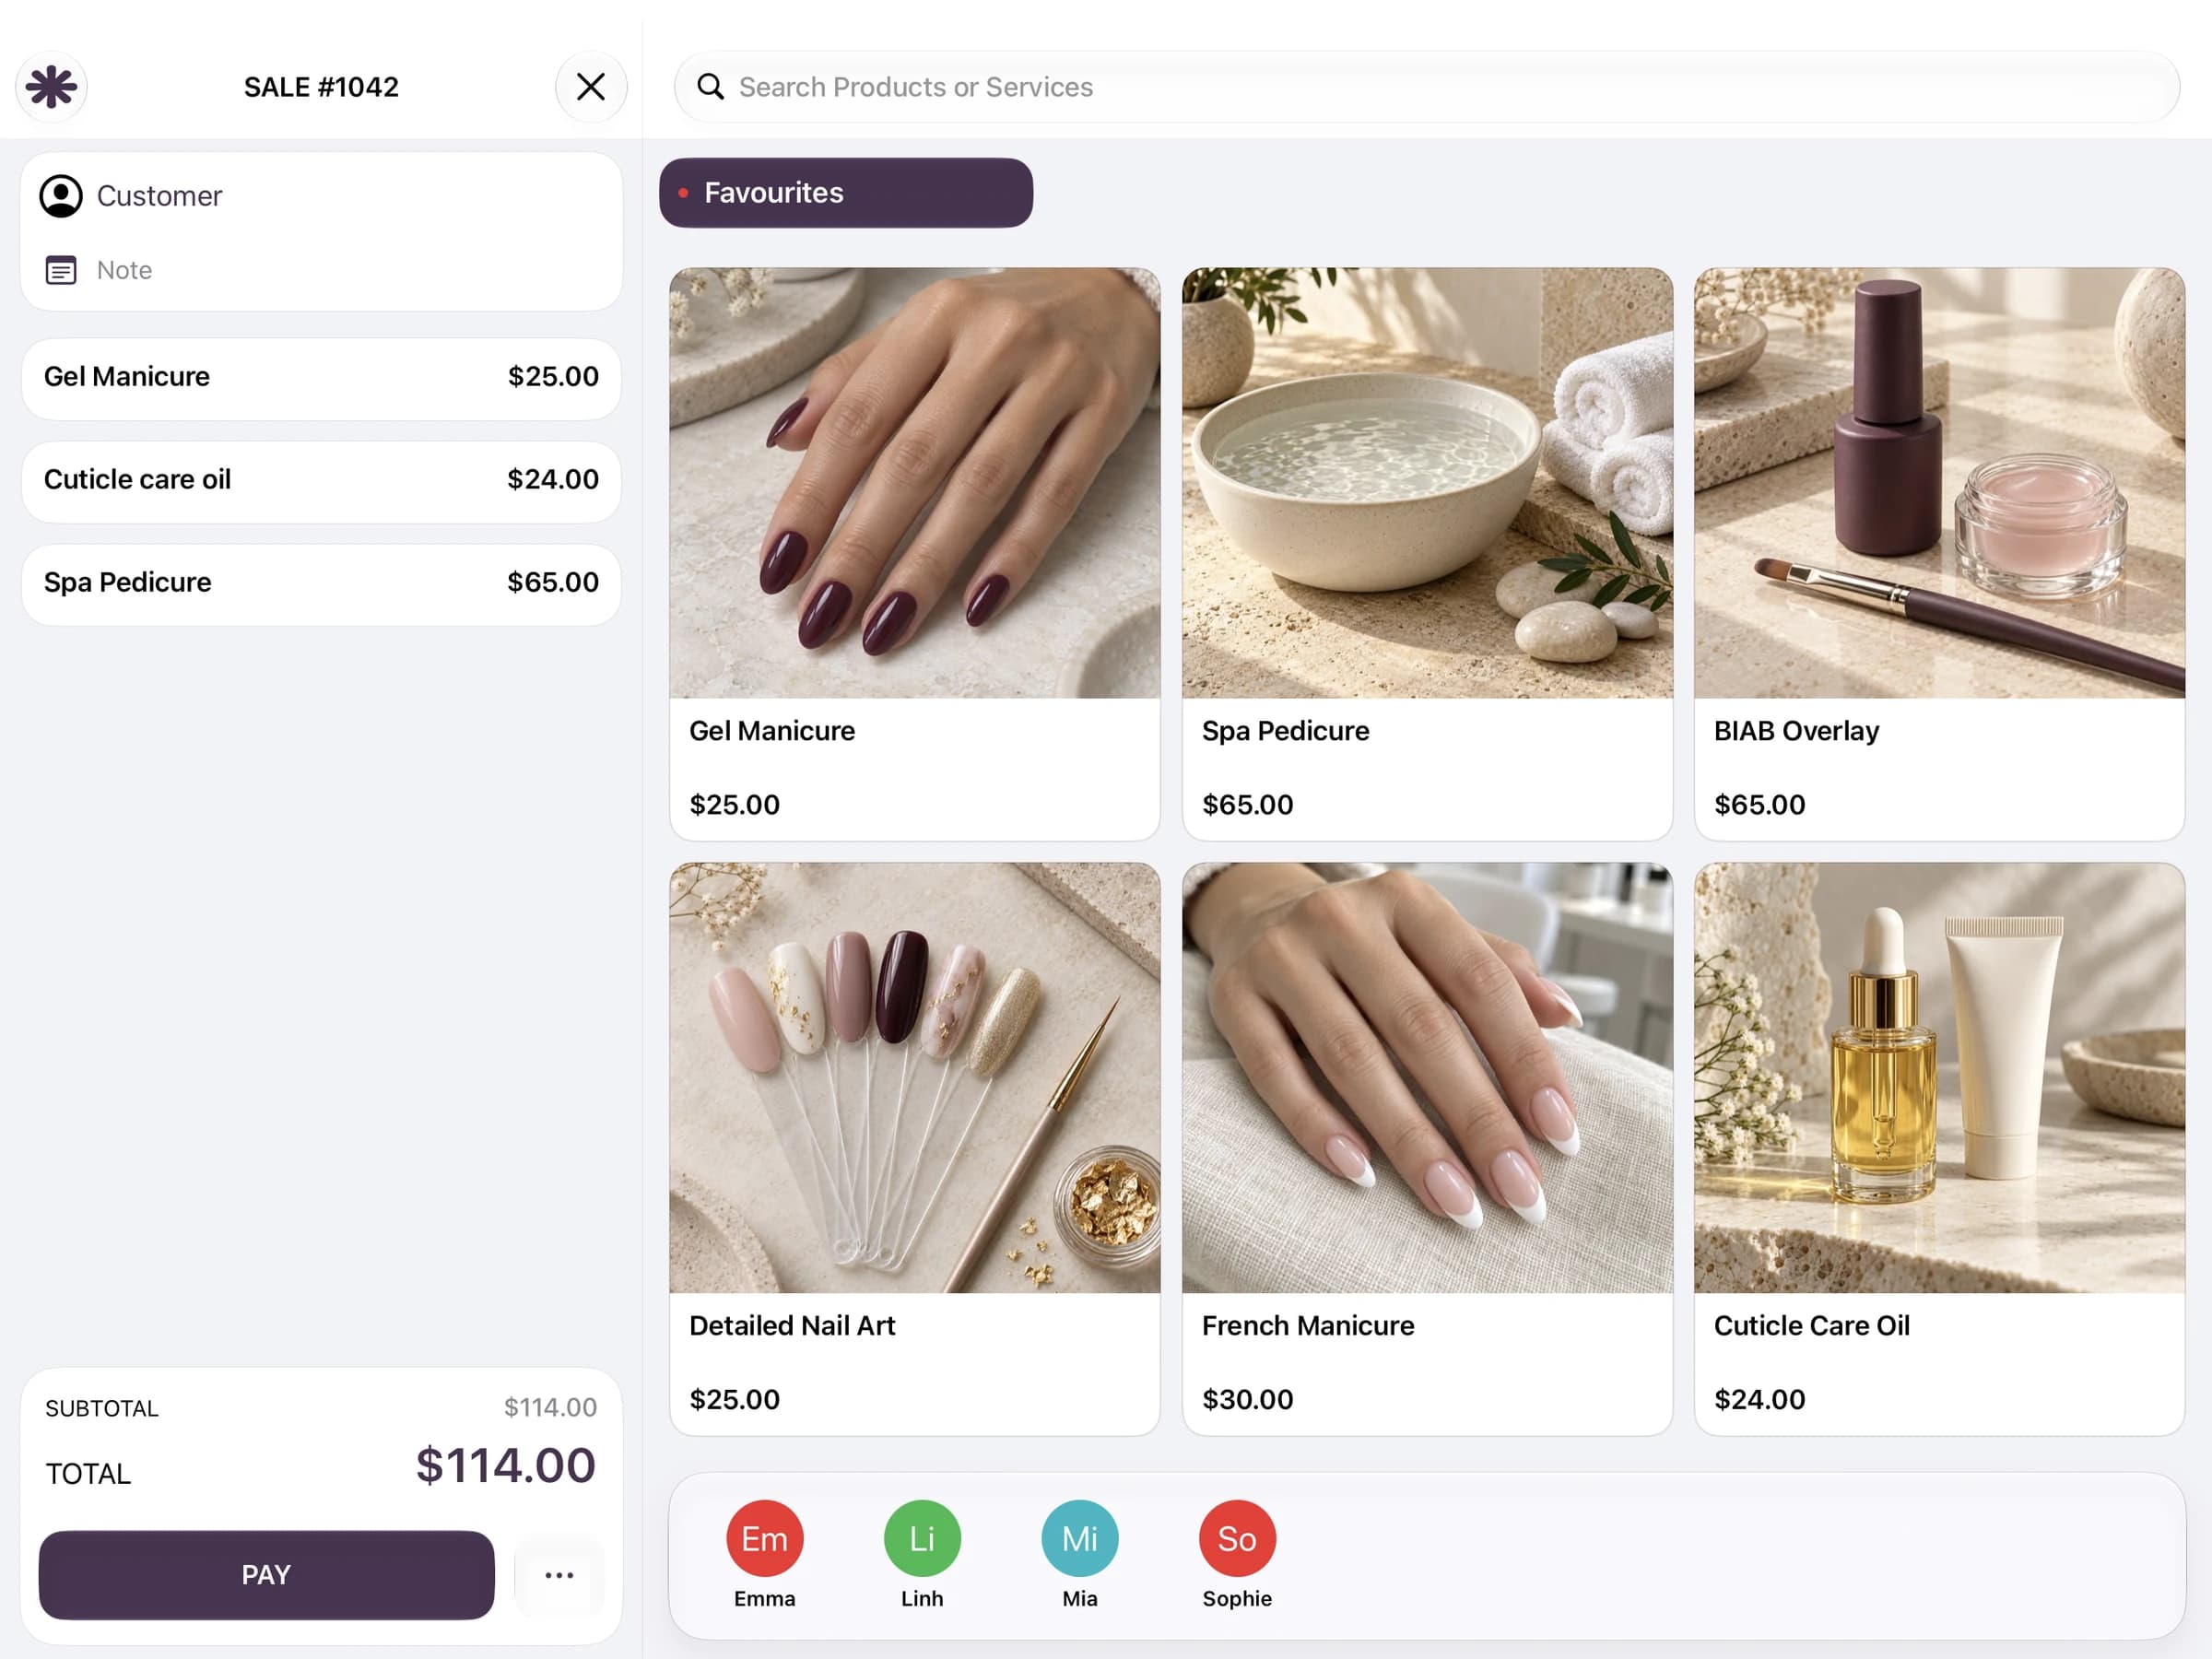Click the Customer profile icon
2212x1659 pixels.
(61, 196)
